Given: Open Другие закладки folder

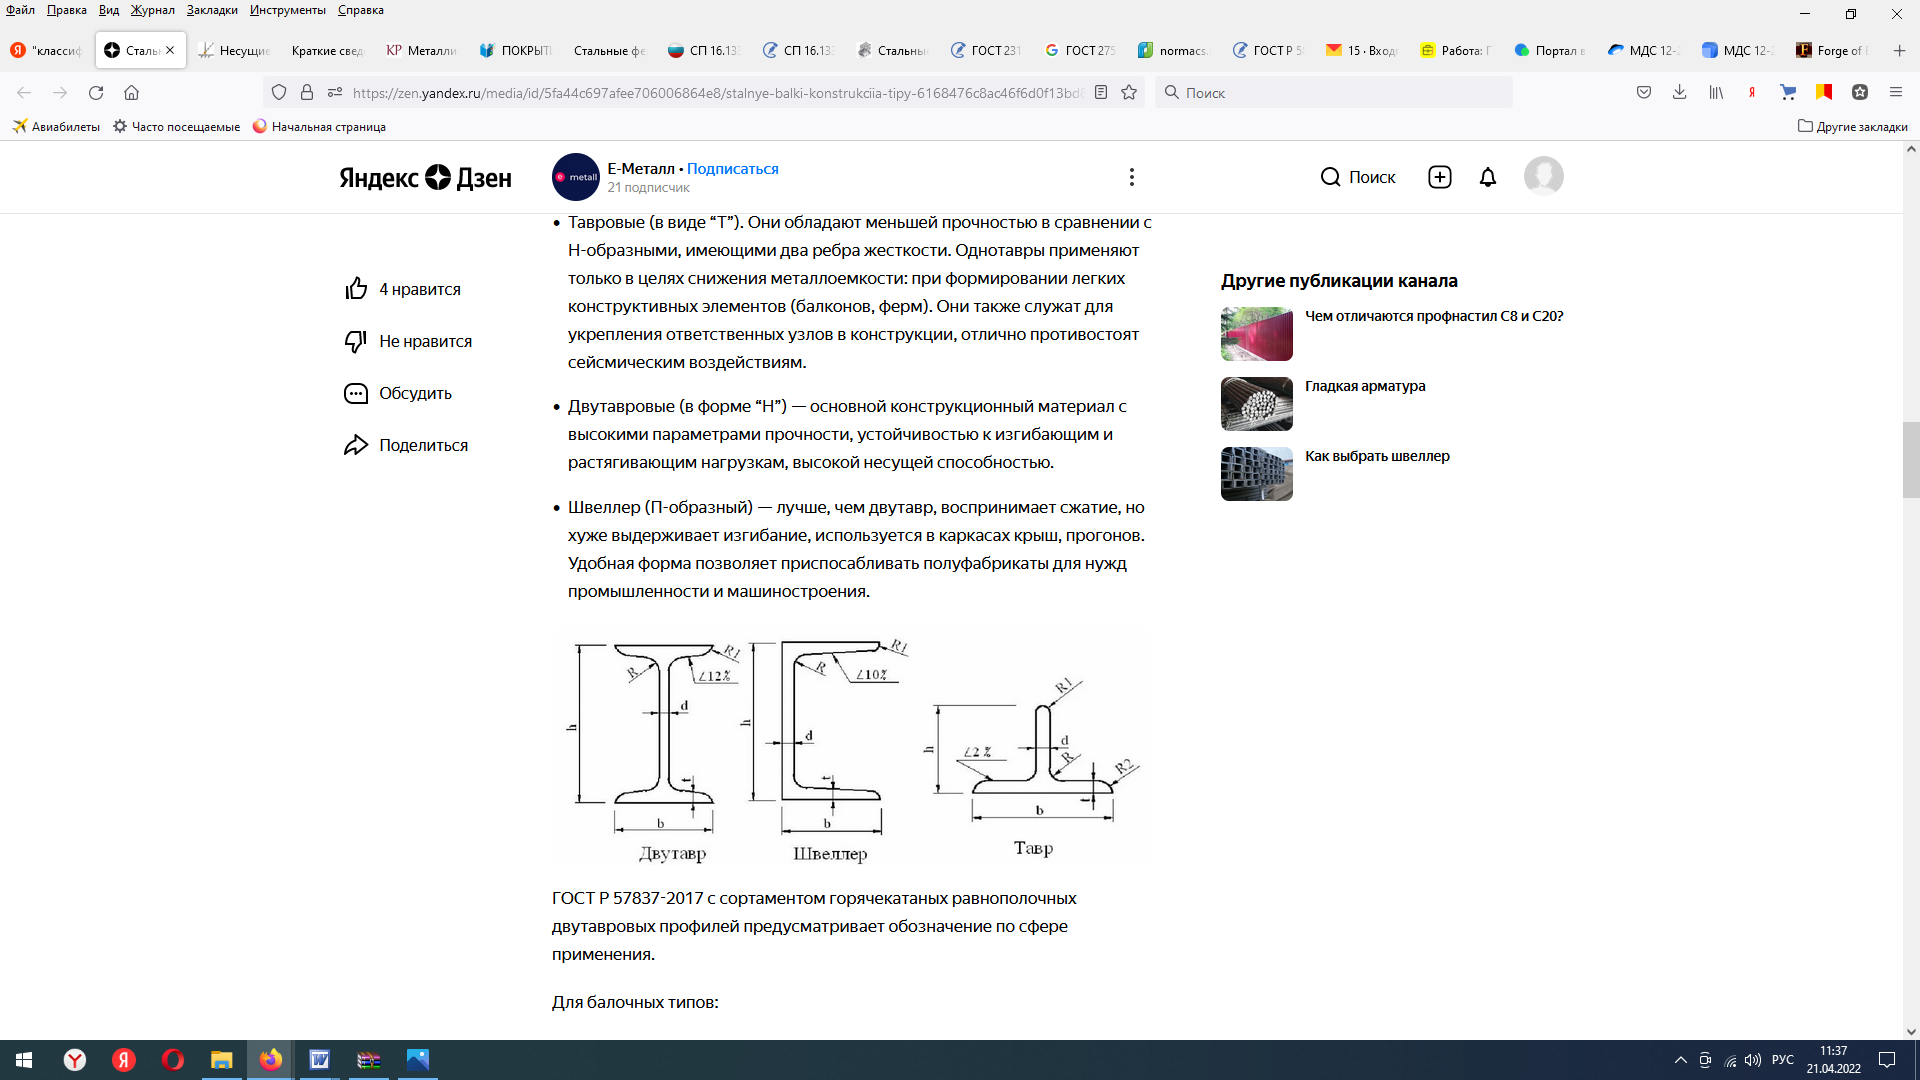Looking at the screenshot, I should pyautogui.click(x=1853, y=127).
